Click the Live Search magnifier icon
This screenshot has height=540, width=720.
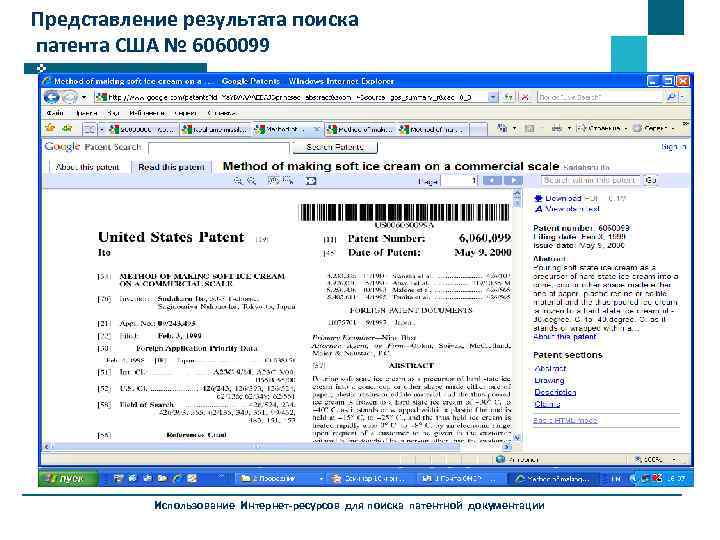(671, 97)
